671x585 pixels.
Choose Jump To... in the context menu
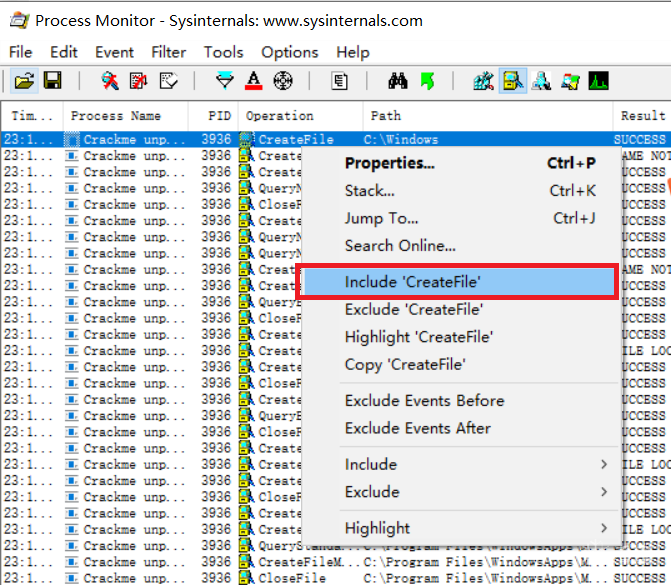(461, 218)
